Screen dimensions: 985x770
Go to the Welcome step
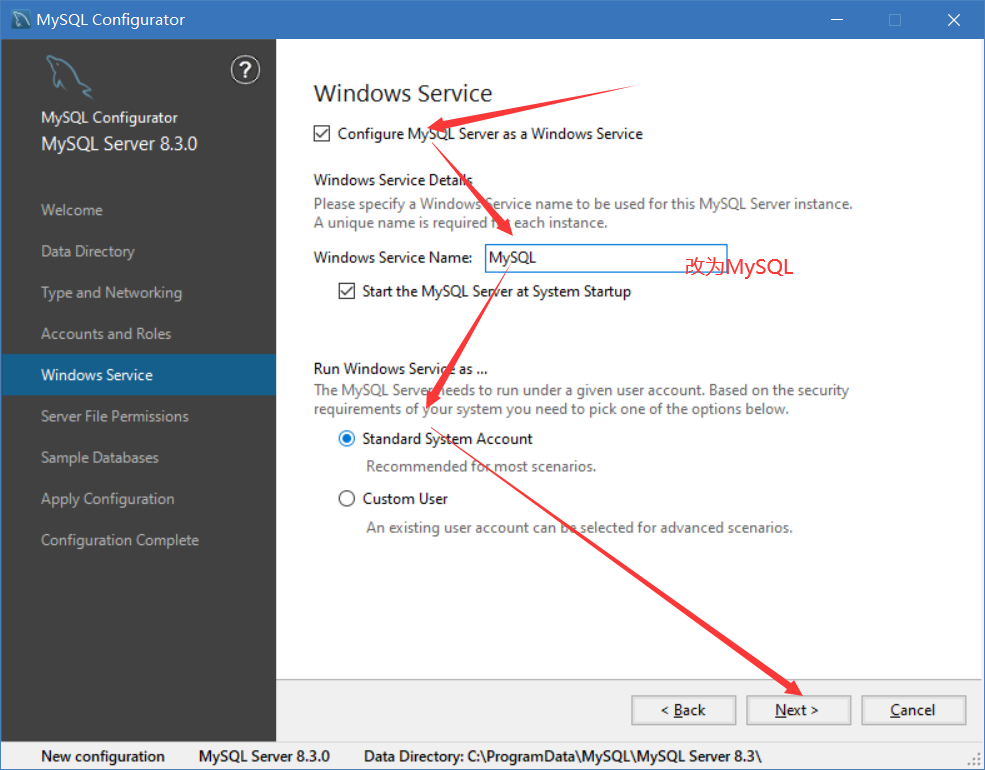[72, 210]
